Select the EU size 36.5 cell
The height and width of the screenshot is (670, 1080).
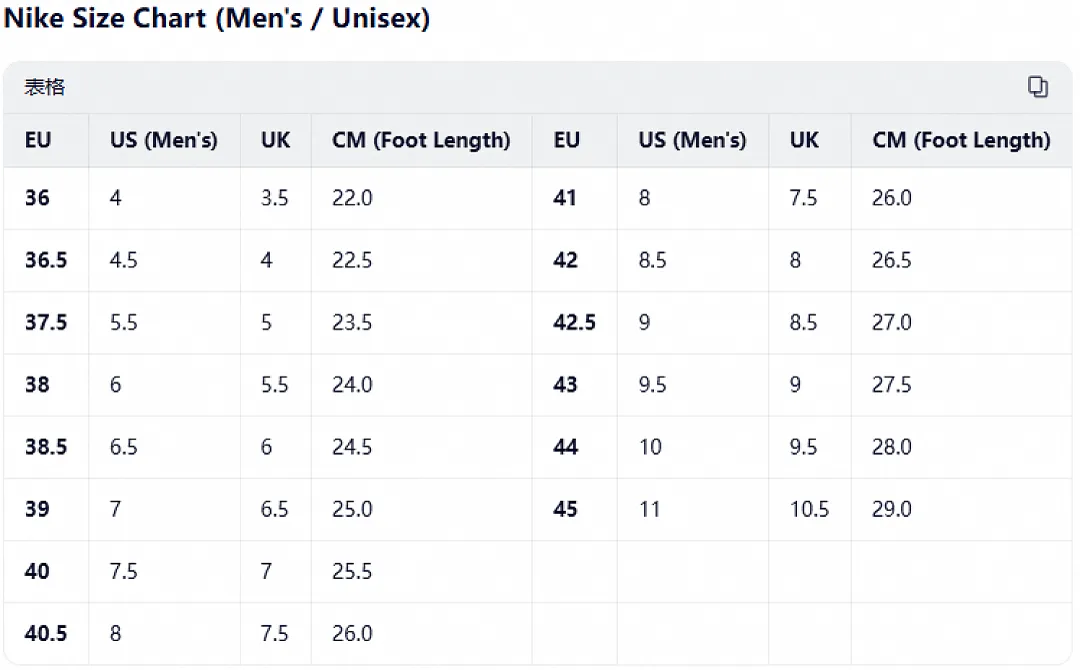[46, 260]
